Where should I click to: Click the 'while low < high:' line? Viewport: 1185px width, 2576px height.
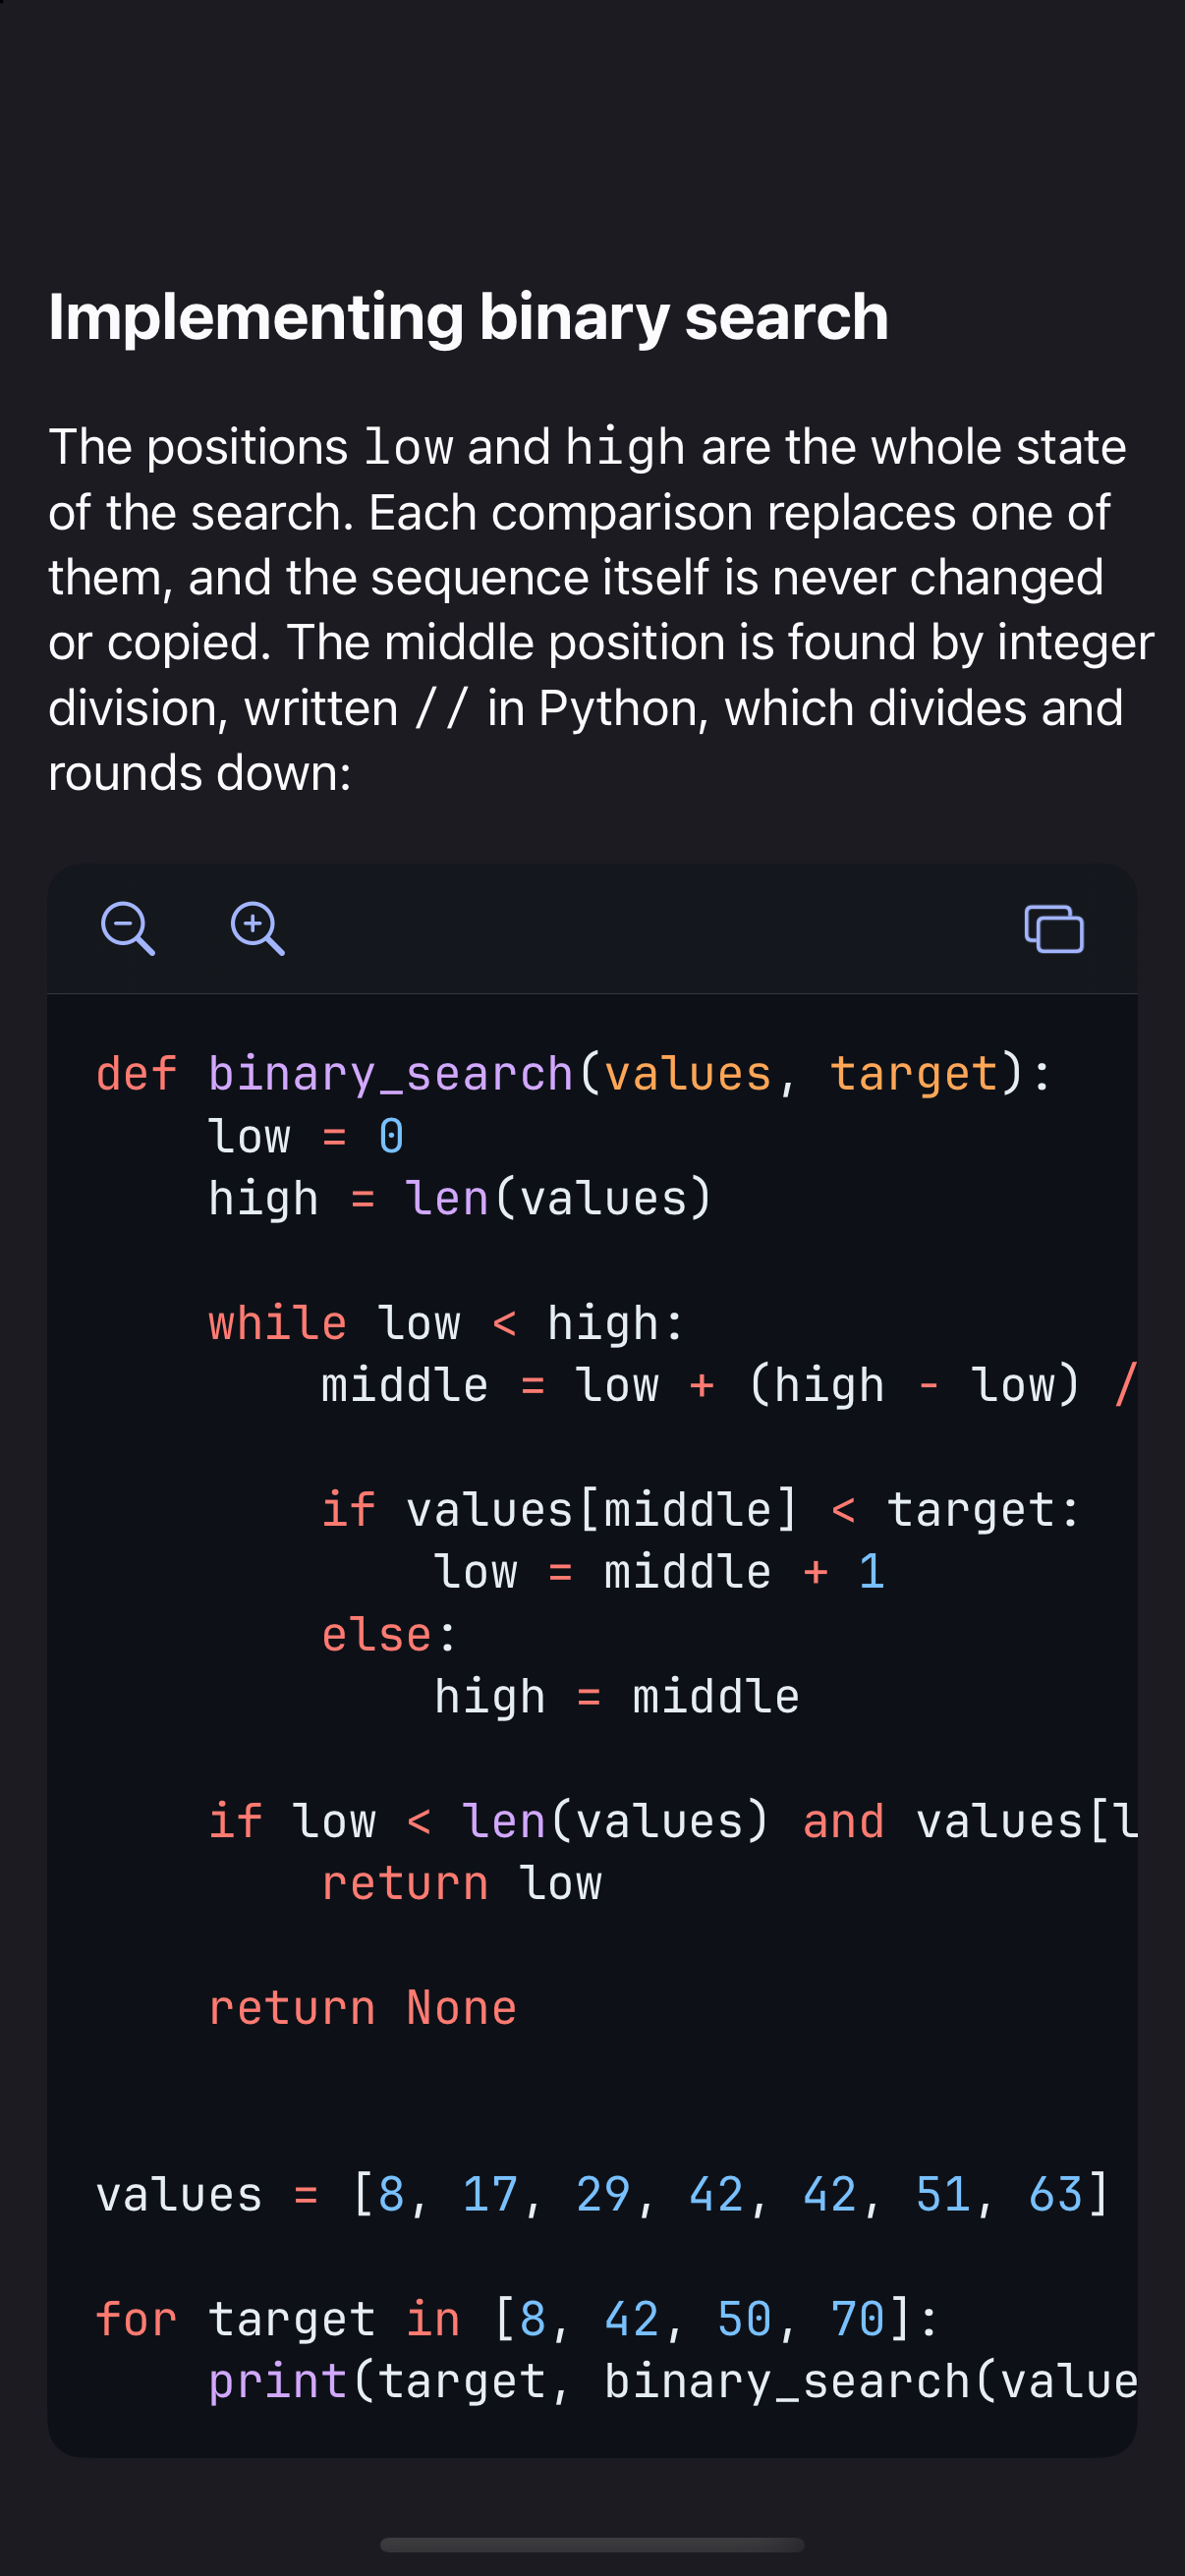click(446, 1324)
